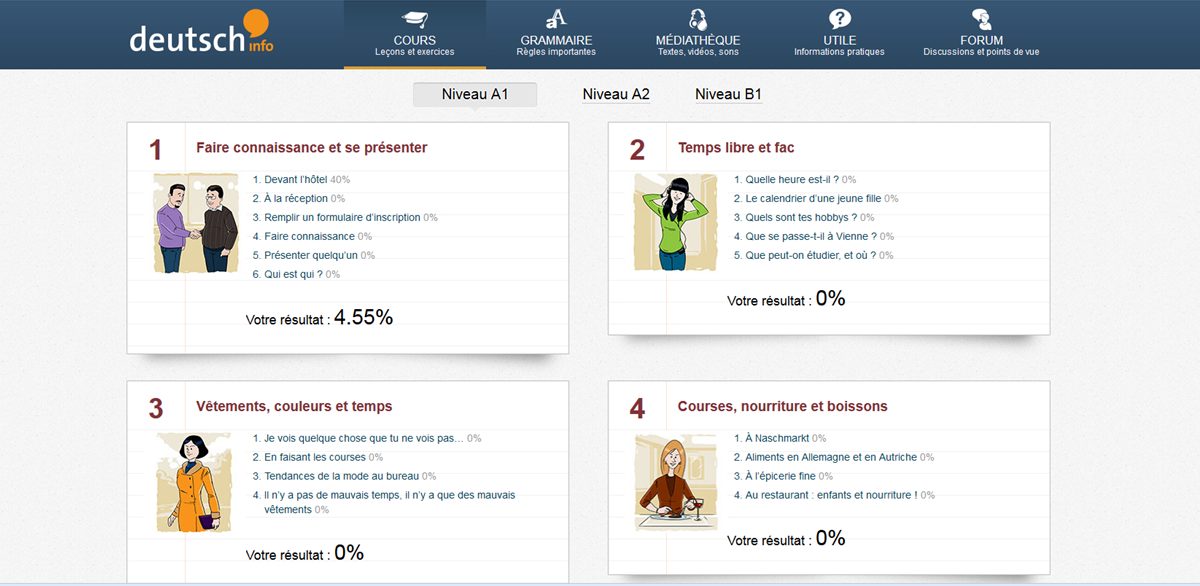Click the woman dining at restaurant illustration
Screen dimensions: 1200x586
(676, 481)
